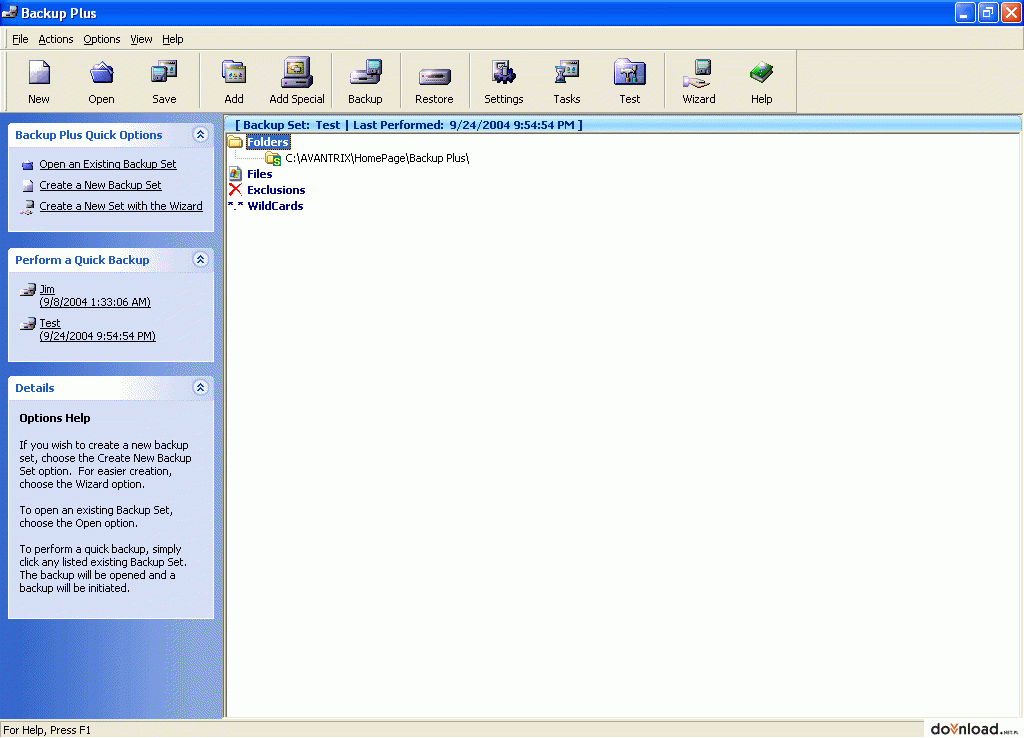
Task: Click Create a New Set with the Wizard
Action: point(121,206)
